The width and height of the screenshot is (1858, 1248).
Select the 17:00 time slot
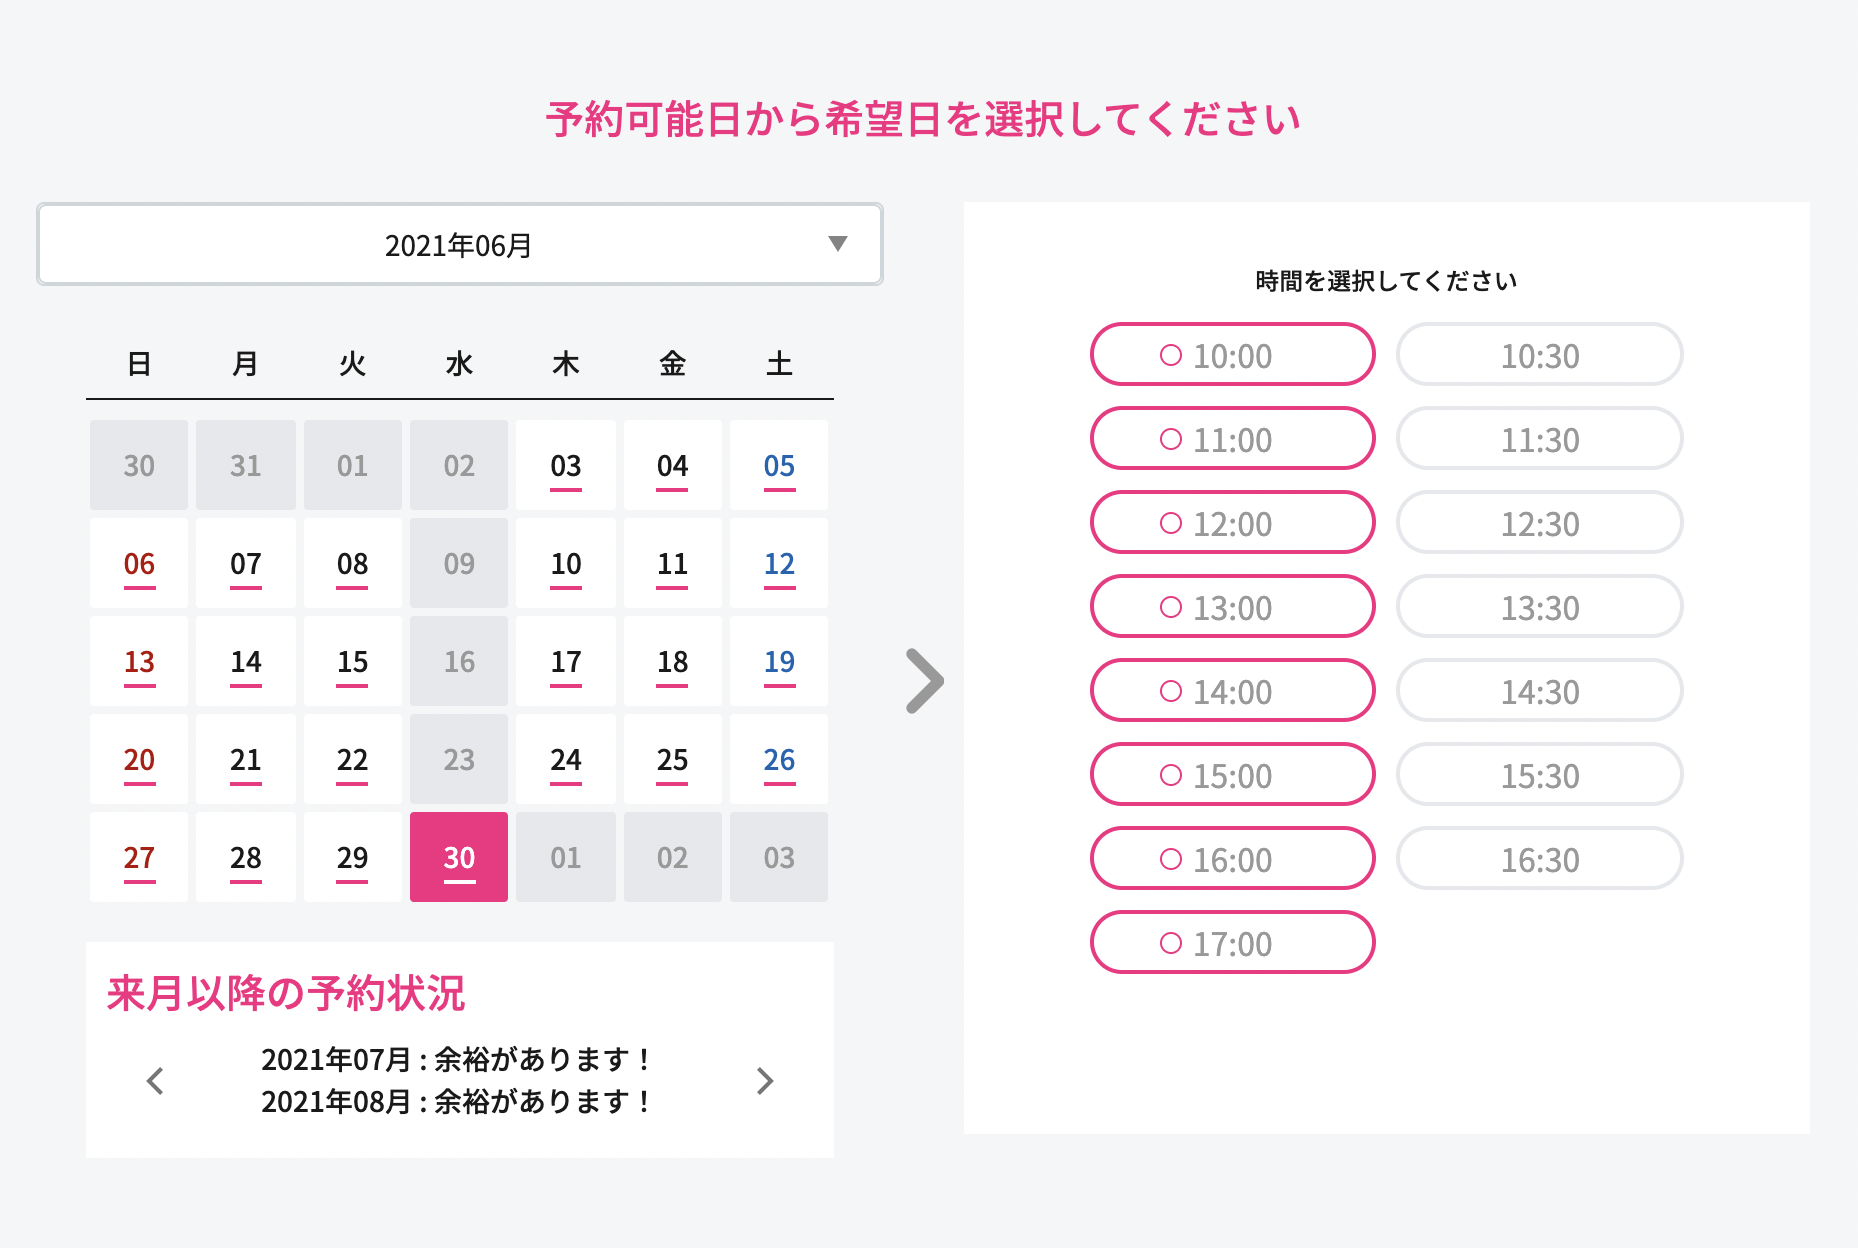point(1232,943)
